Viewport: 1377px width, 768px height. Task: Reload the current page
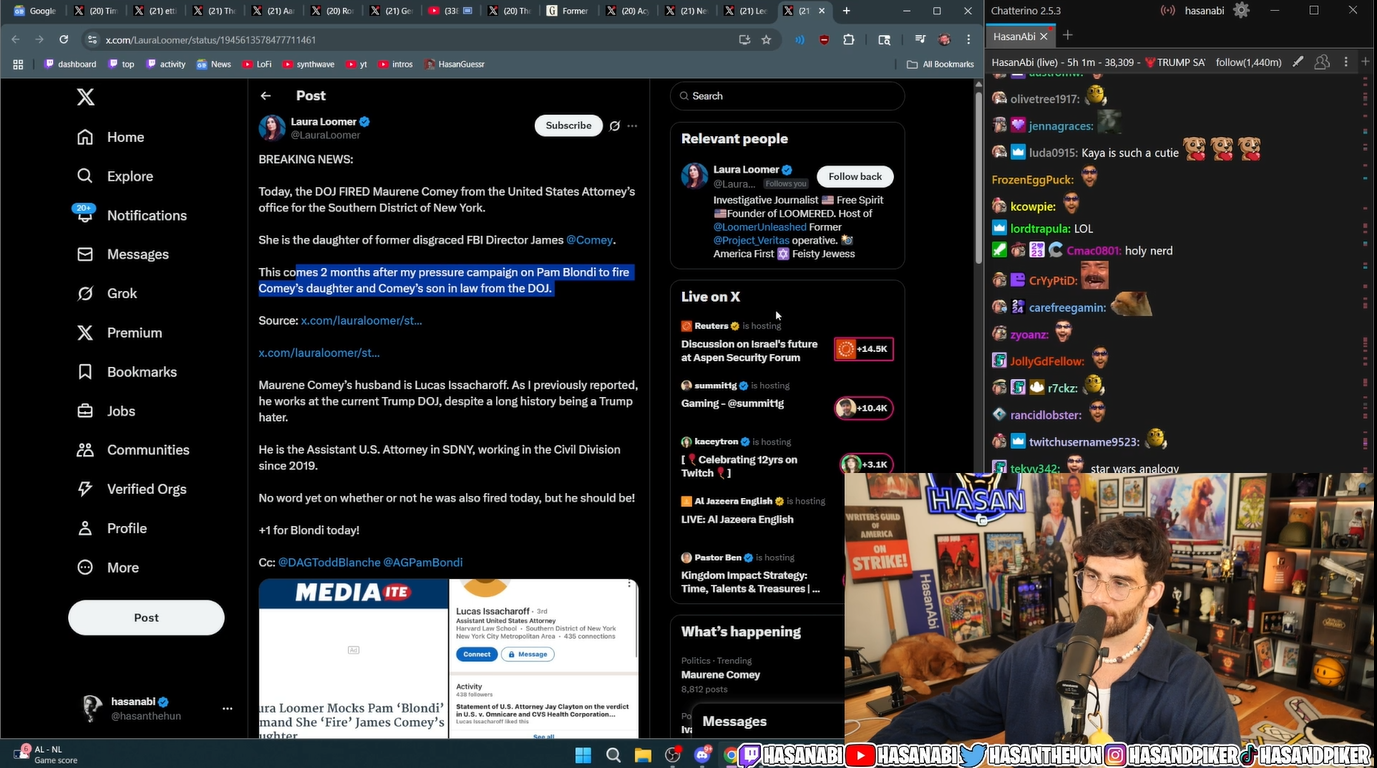[63, 39]
